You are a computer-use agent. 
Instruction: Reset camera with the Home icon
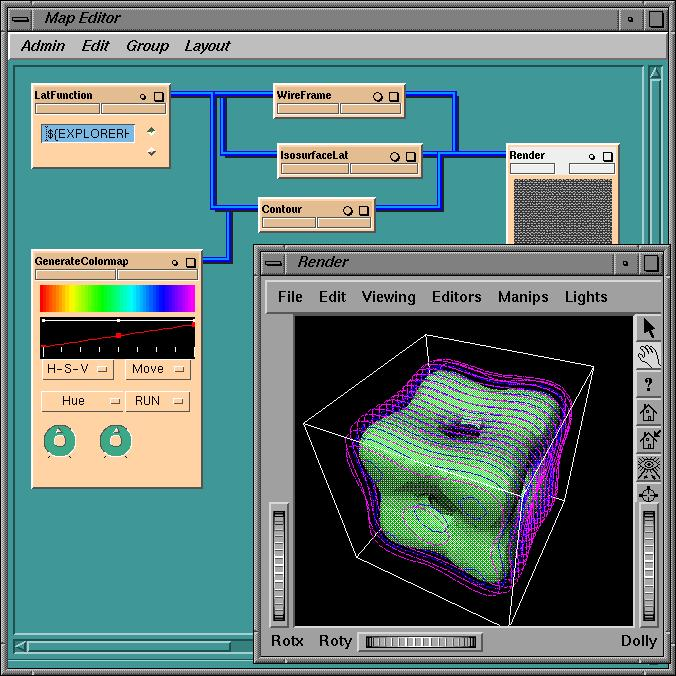click(x=648, y=412)
